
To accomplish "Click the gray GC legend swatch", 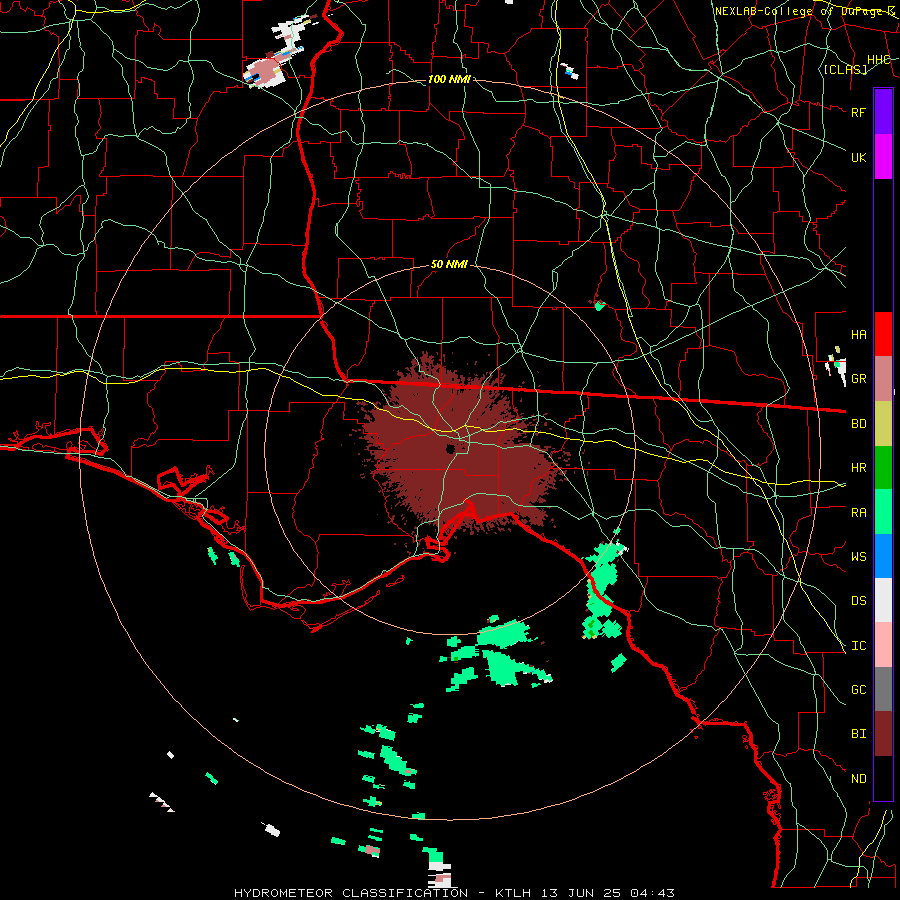I will coord(883,689).
